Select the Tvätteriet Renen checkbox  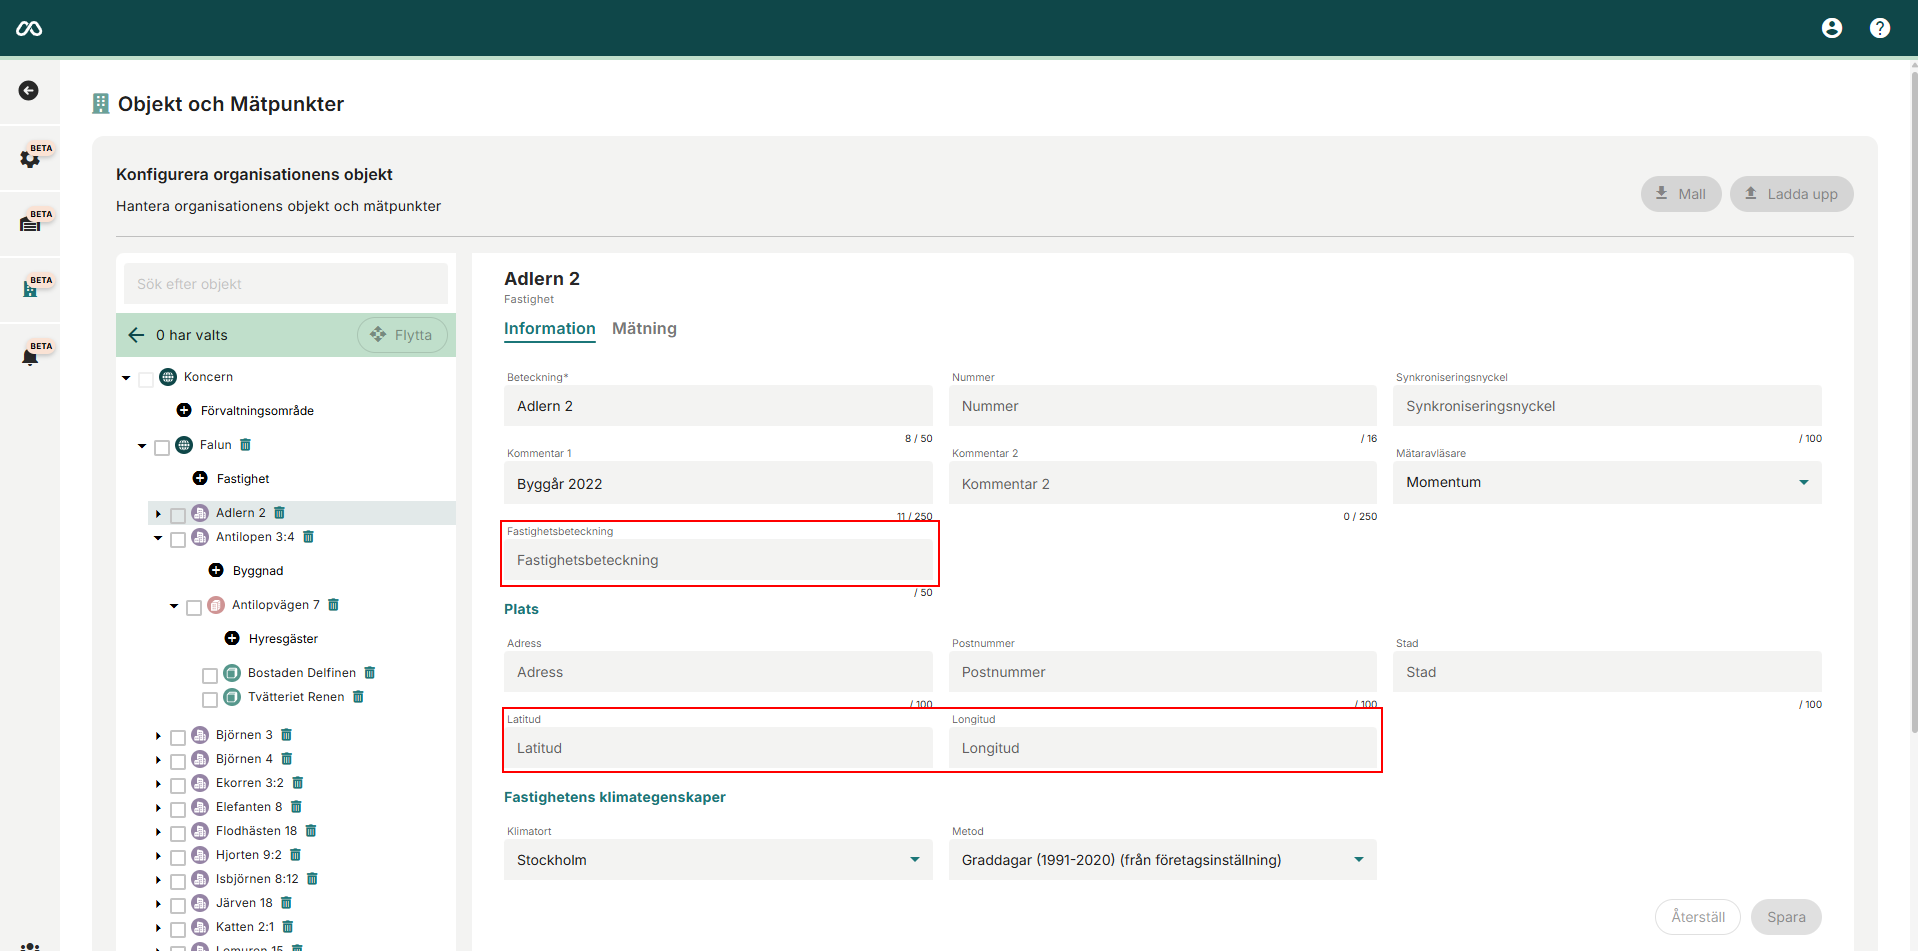210,699
